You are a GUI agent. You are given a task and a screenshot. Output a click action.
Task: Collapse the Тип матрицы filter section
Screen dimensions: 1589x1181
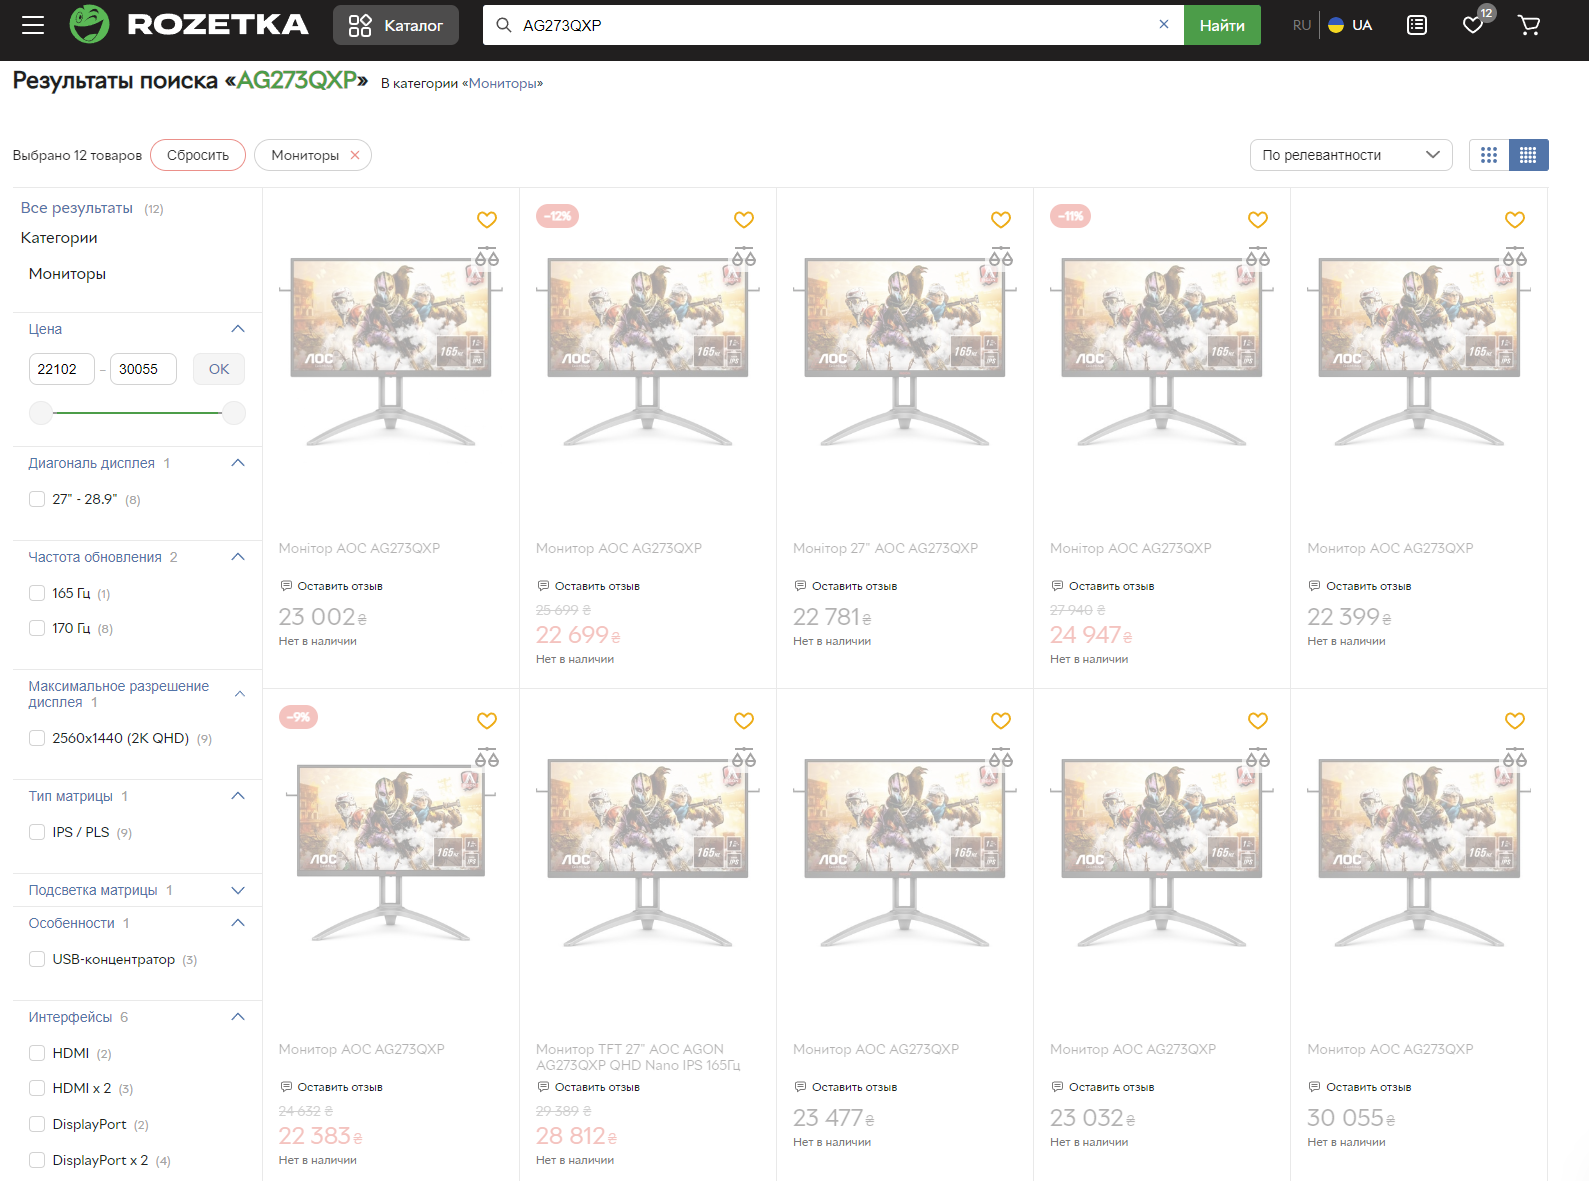click(x=238, y=796)
